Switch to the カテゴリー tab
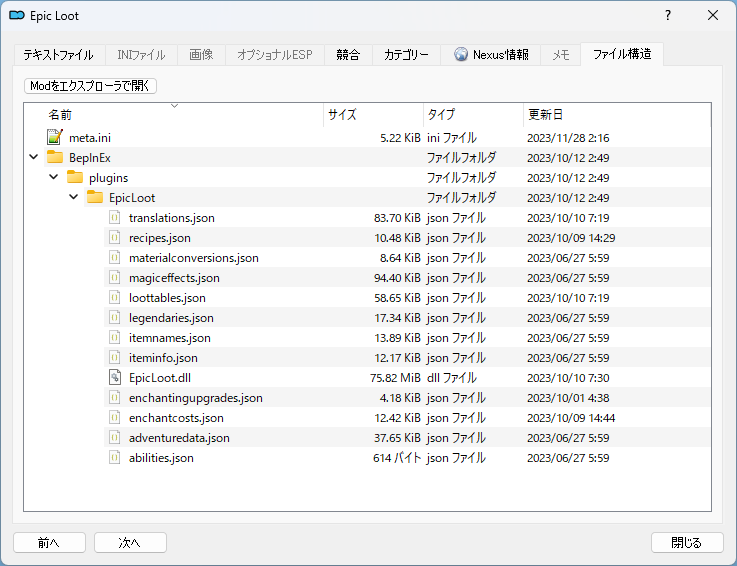Viewport: 737px width, 566px height. pyautogui.click(x=406, y=55)
